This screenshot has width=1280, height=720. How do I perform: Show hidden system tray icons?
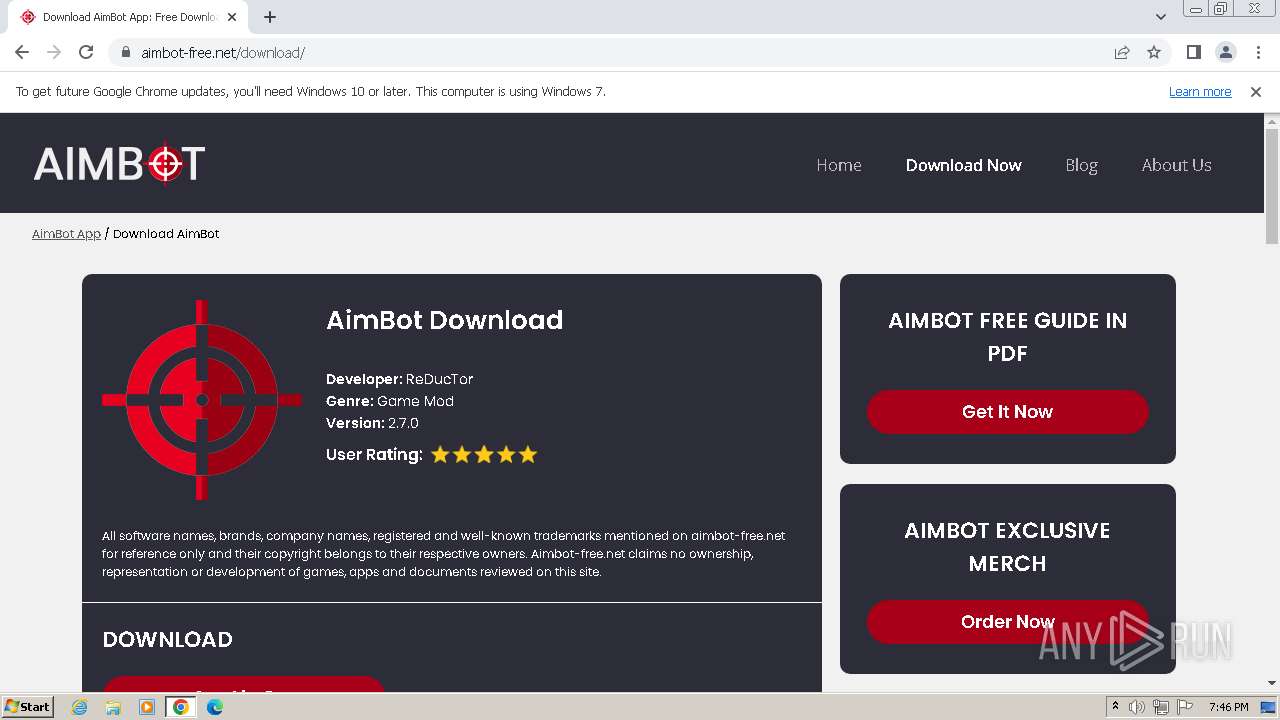coord(1115,707)
